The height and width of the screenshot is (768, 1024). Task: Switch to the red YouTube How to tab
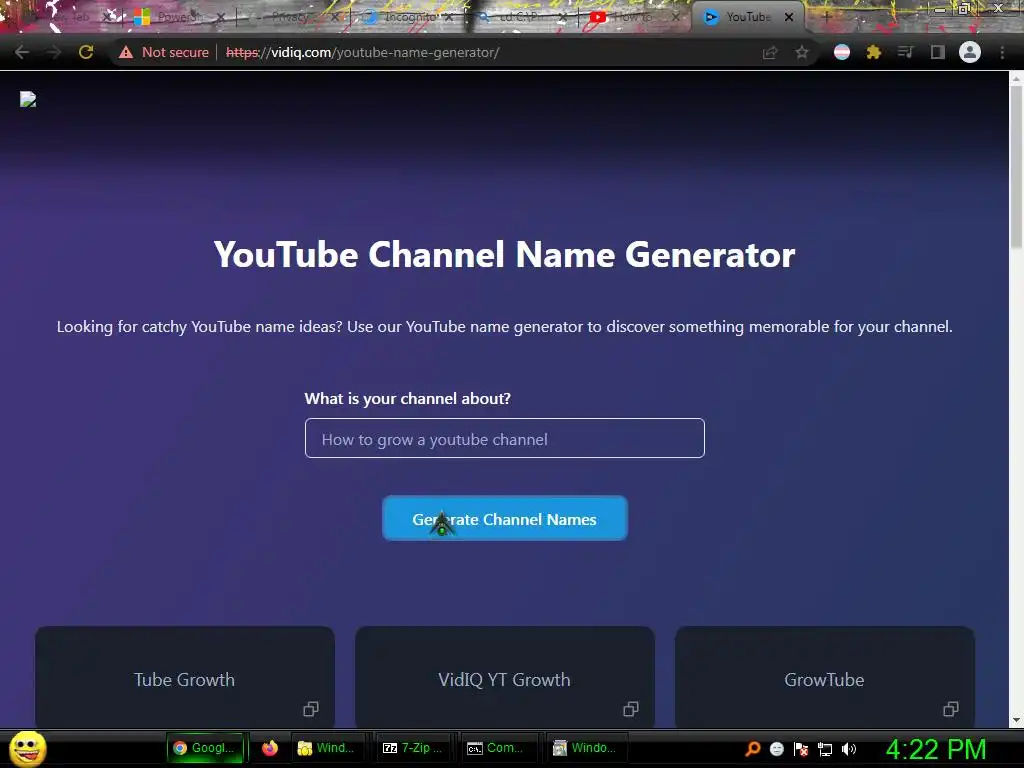click(633, 17)
